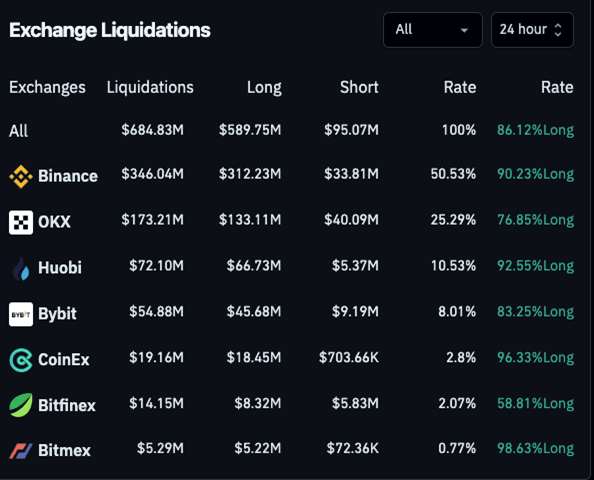Click the Bitfinex leaf logo icon

pyautogui.click(x=21, y=405)
